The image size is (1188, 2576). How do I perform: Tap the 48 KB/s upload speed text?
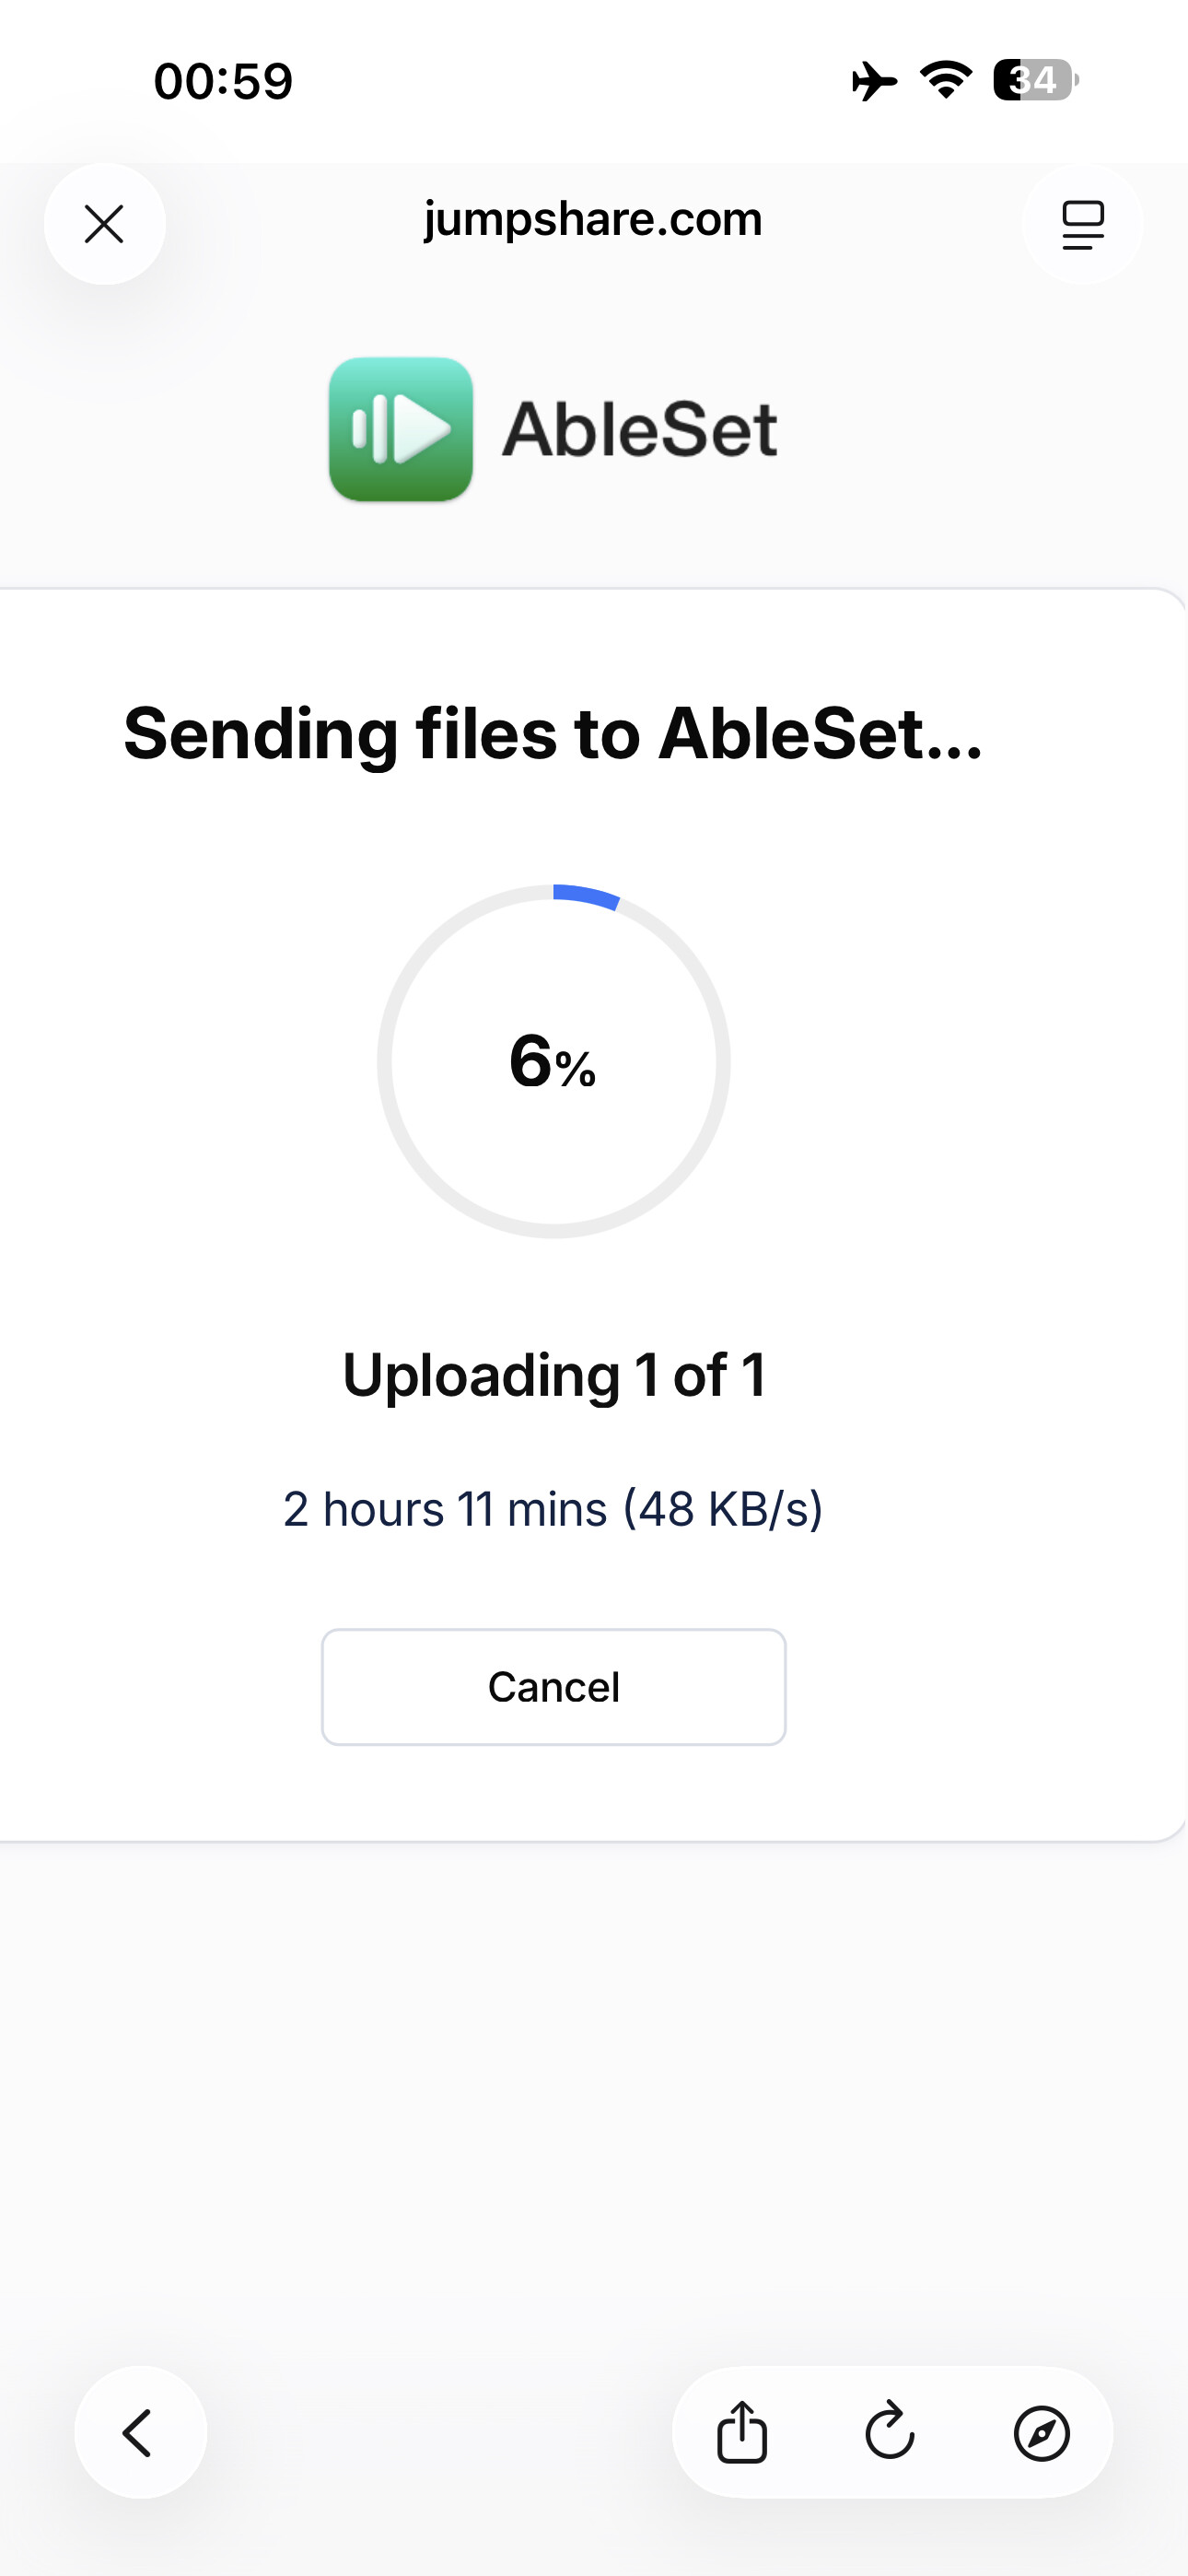pyautogui.click(x=722, y=1509)
